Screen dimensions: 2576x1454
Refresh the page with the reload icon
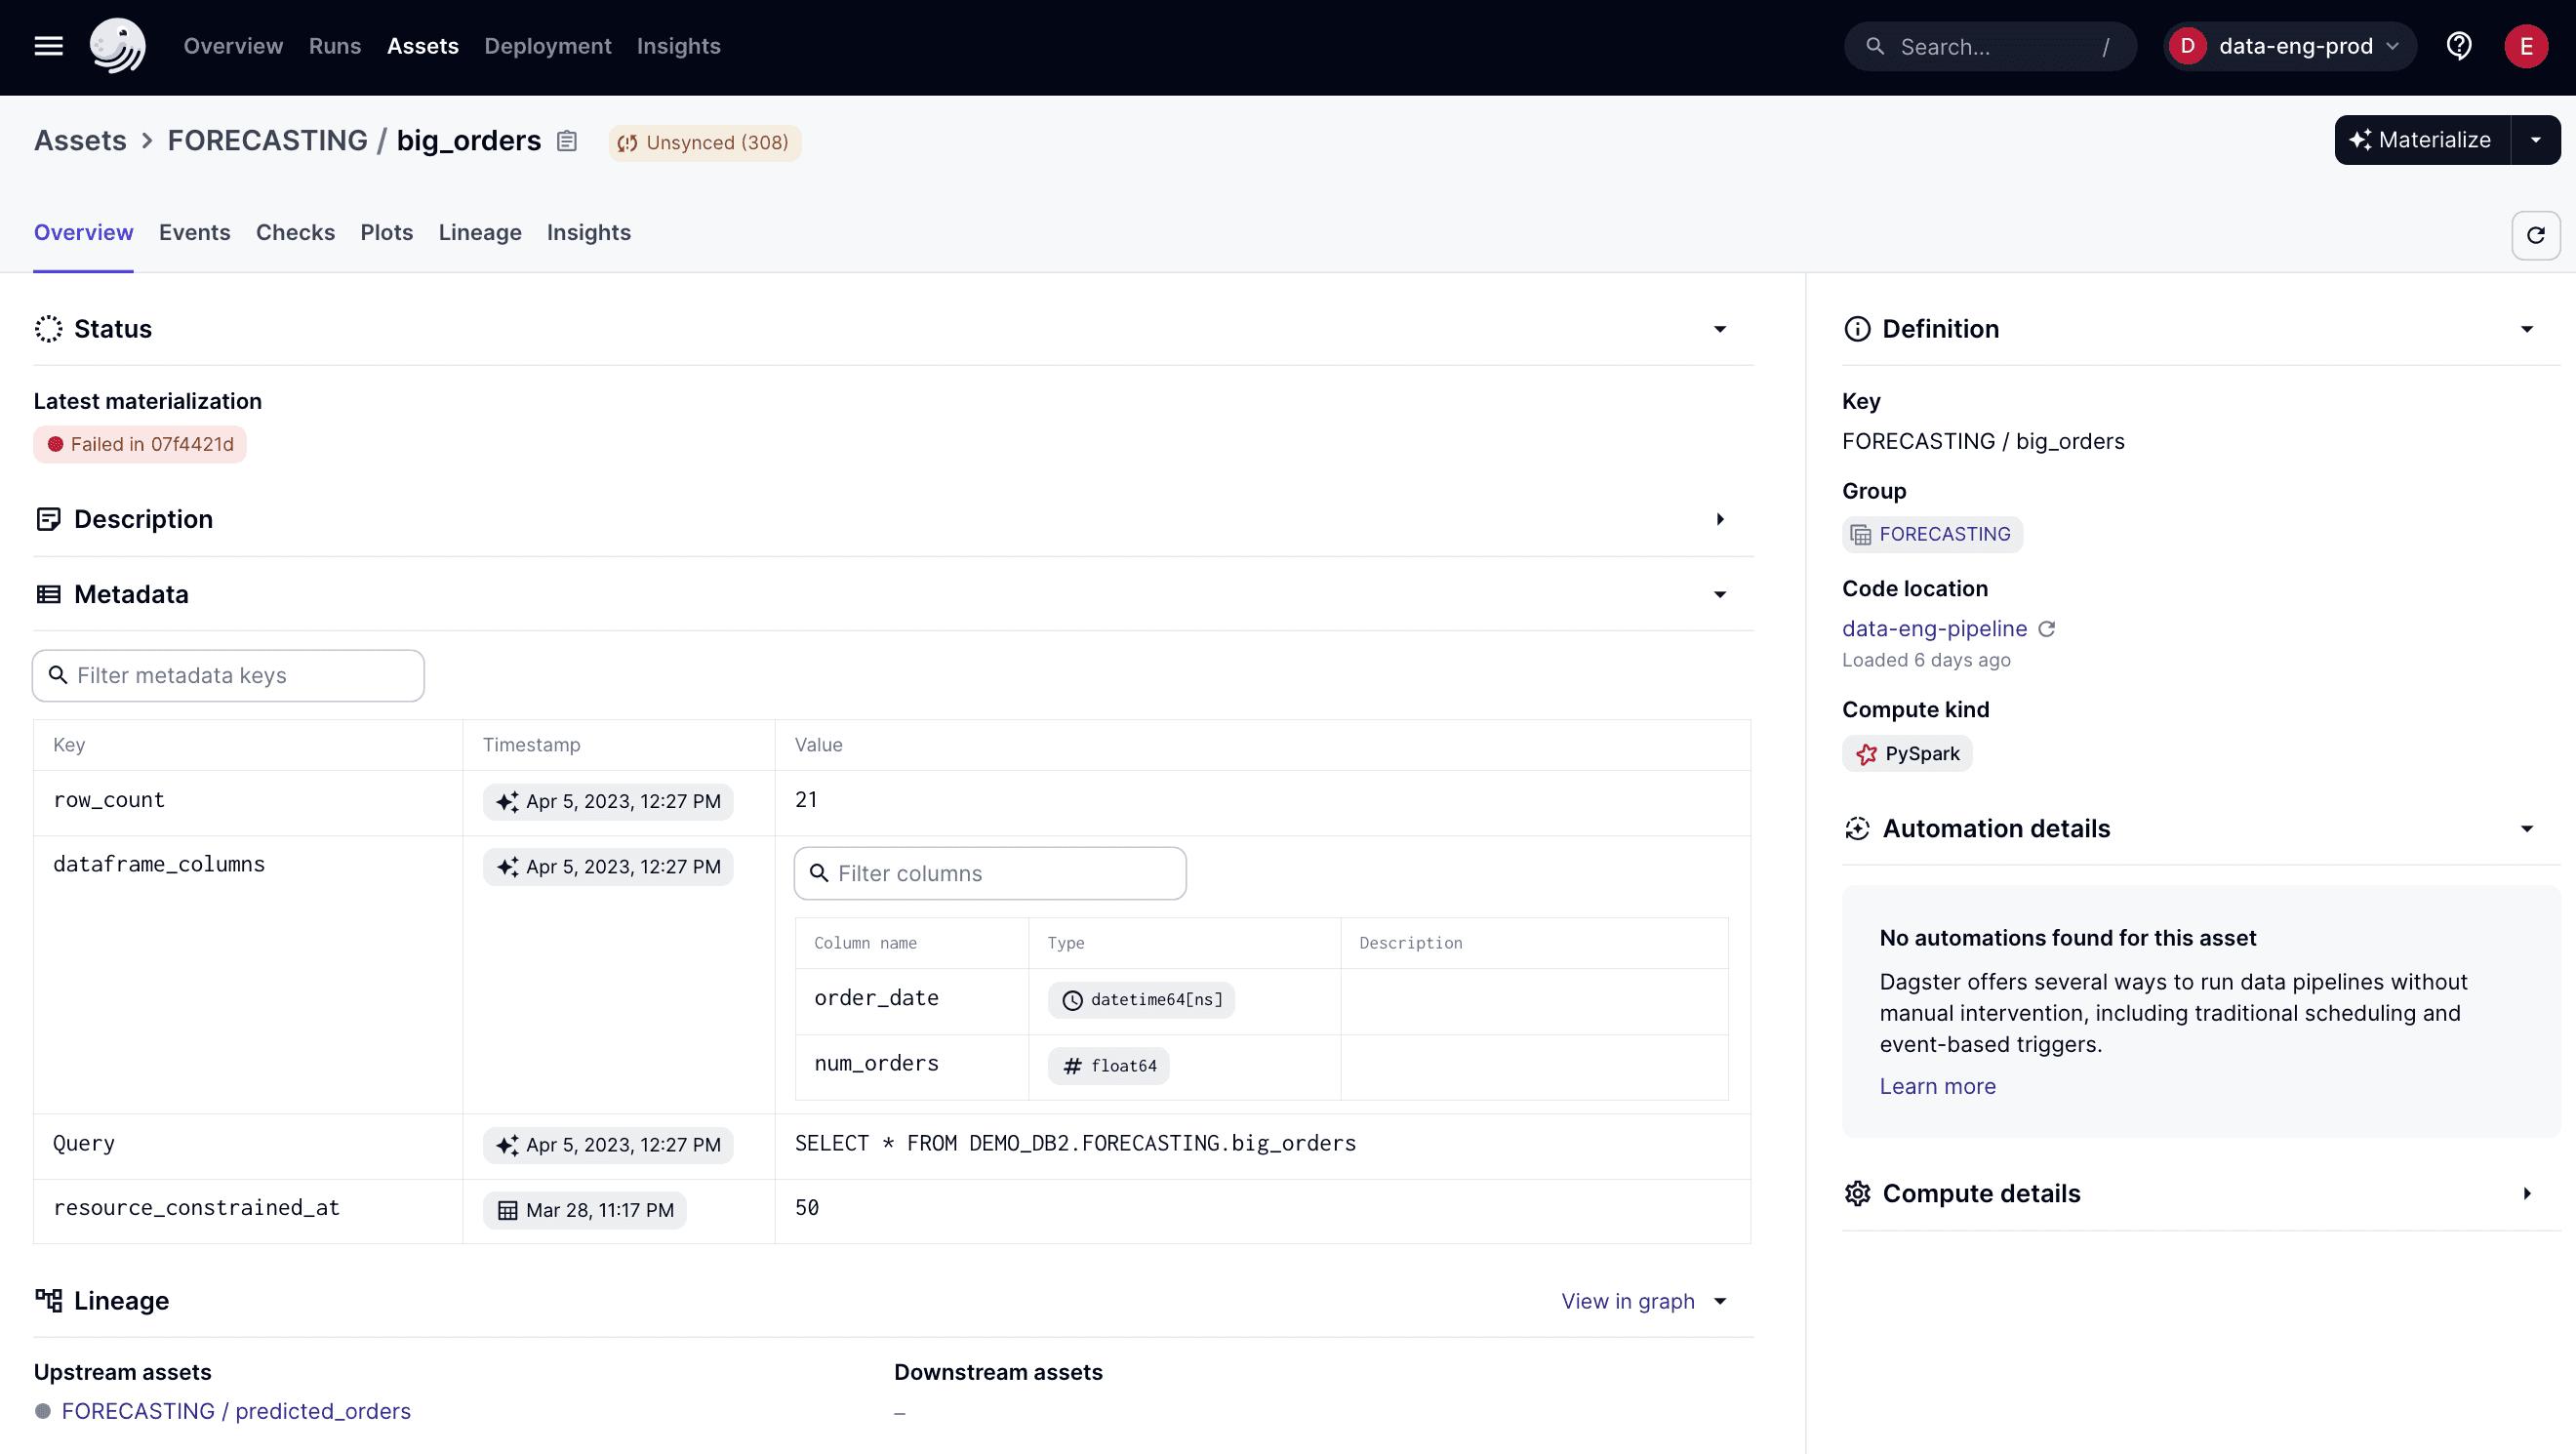click(2537, 235)
